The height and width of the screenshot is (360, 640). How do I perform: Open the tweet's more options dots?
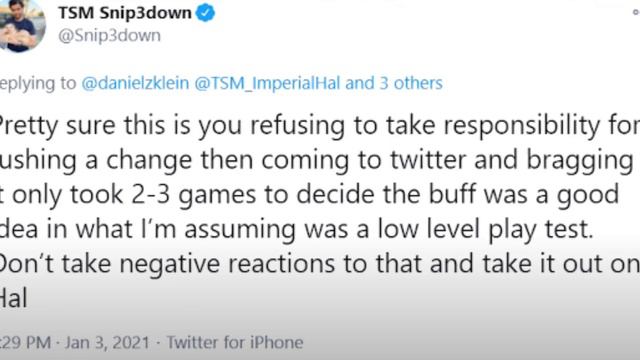636,12
